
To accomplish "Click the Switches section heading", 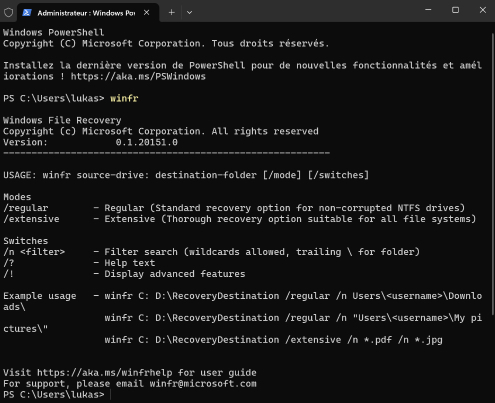I will [26, 241].
